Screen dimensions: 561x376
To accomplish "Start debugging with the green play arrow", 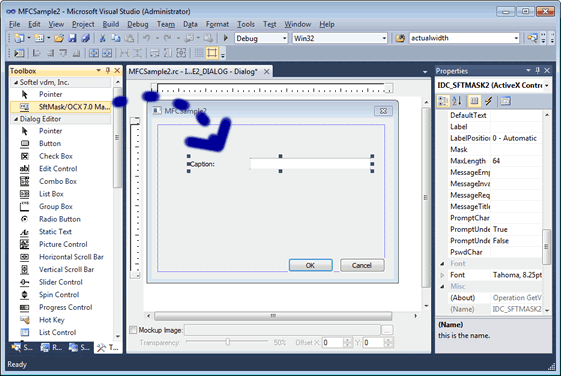I will [225, 38].
